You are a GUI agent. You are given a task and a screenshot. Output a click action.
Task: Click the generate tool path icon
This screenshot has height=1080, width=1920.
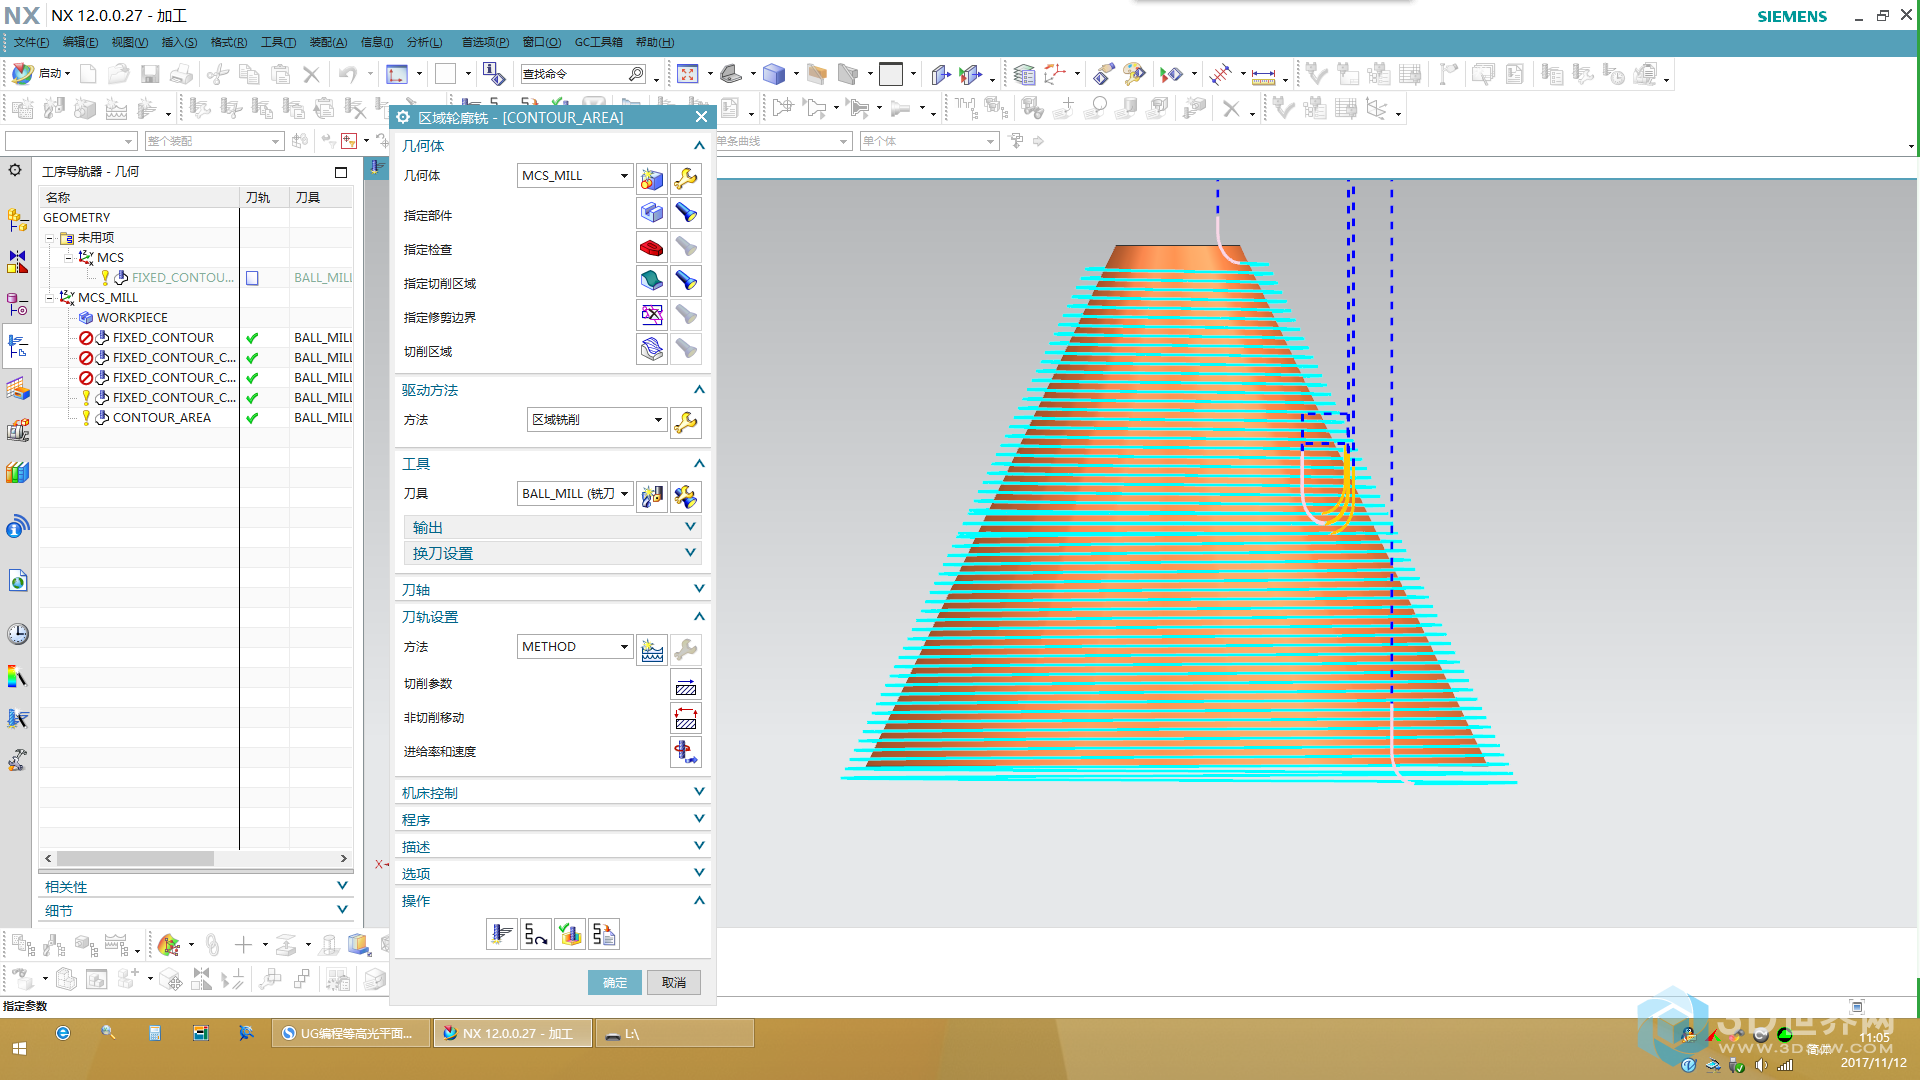click(502, 934)
